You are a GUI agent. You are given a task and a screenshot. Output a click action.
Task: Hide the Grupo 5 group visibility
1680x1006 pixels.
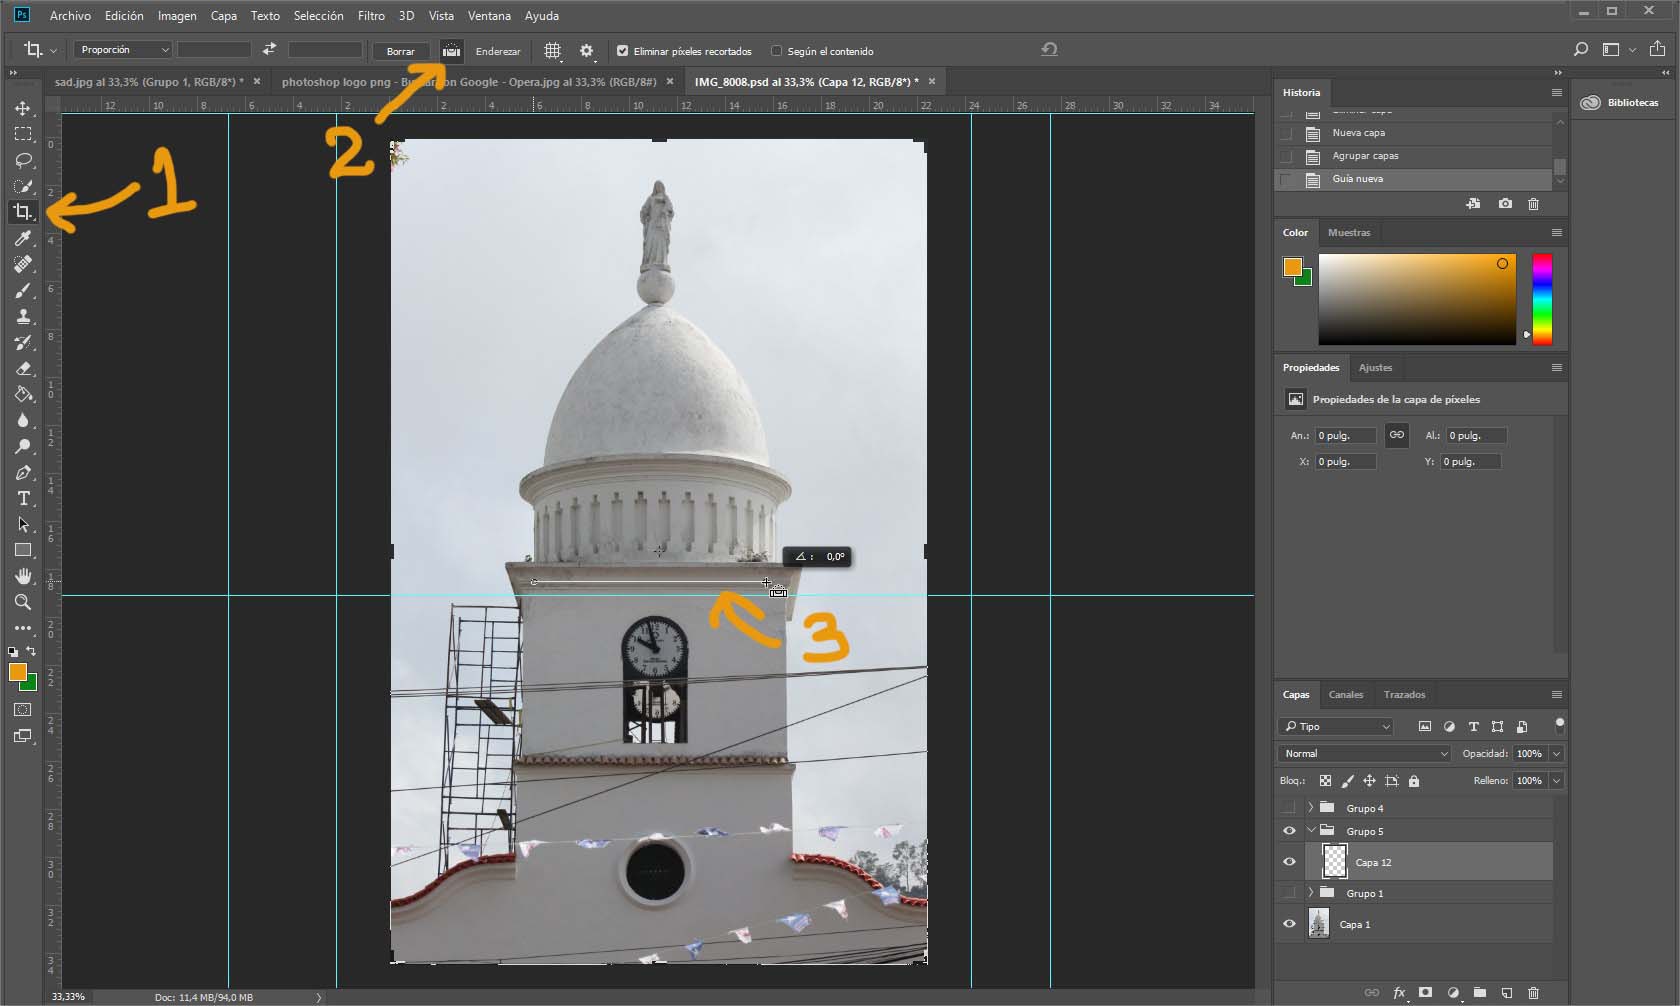pos(1289,831)
